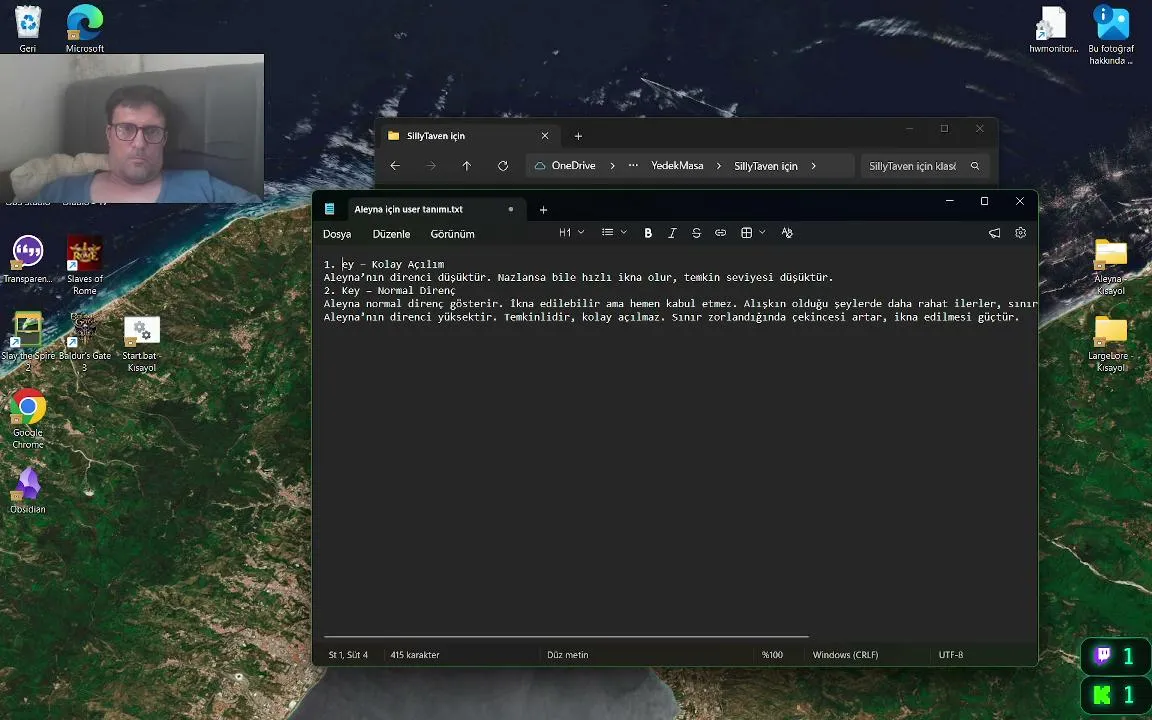
Task: Click the webcam overlay video
Action: (132, 128)
